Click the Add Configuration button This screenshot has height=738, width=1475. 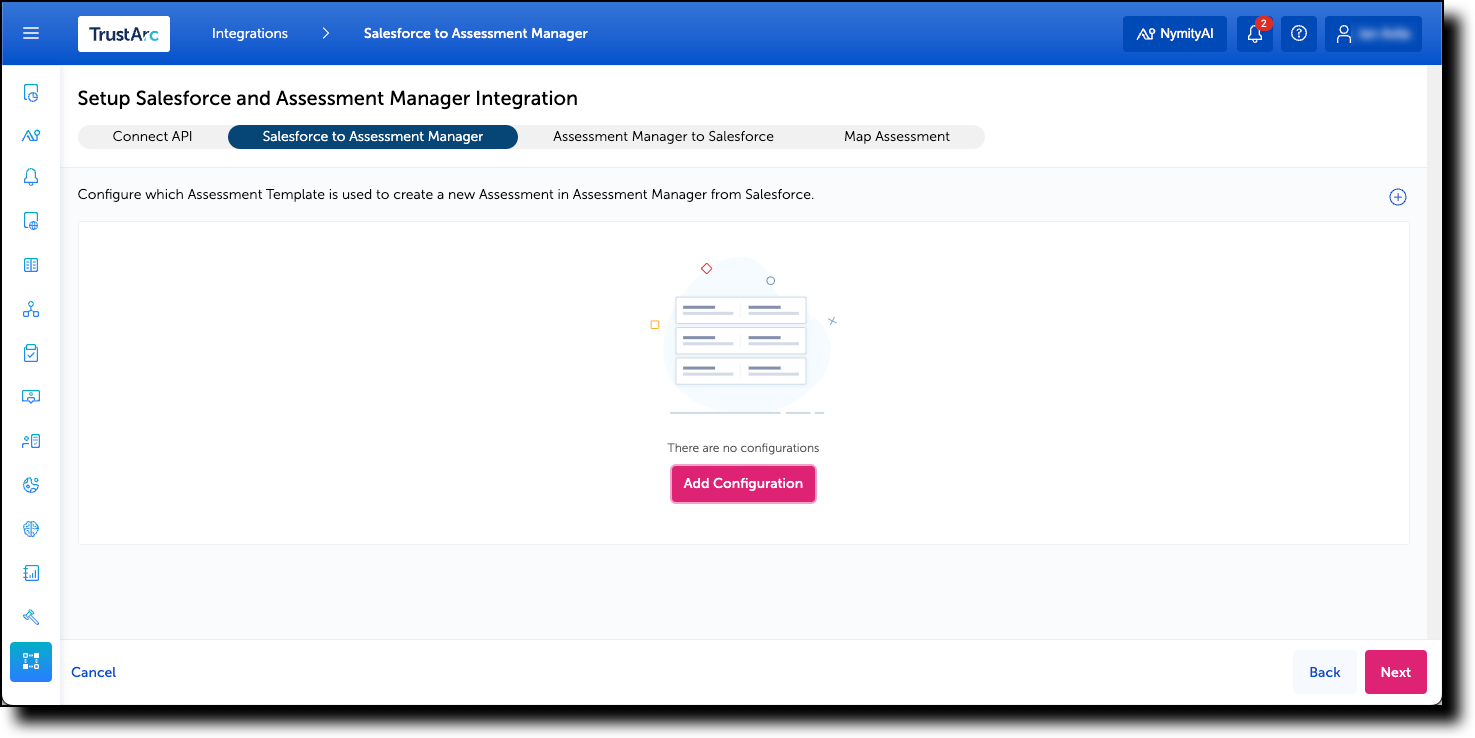743,484
